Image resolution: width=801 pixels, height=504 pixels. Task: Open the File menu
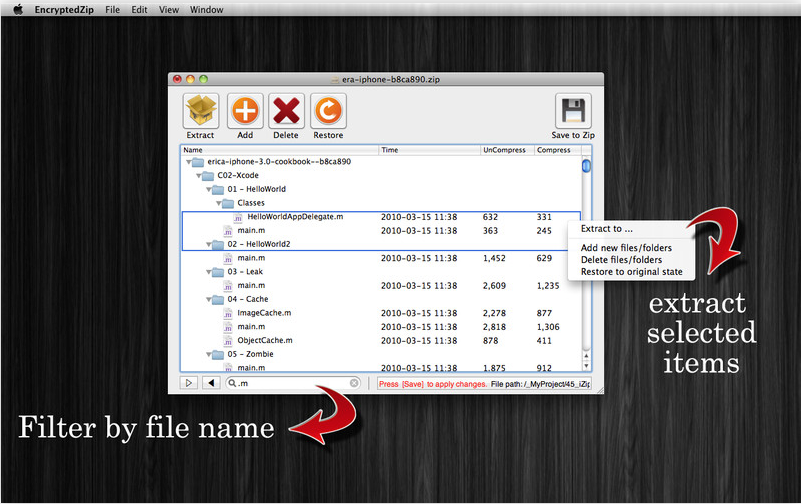point(112,9)
